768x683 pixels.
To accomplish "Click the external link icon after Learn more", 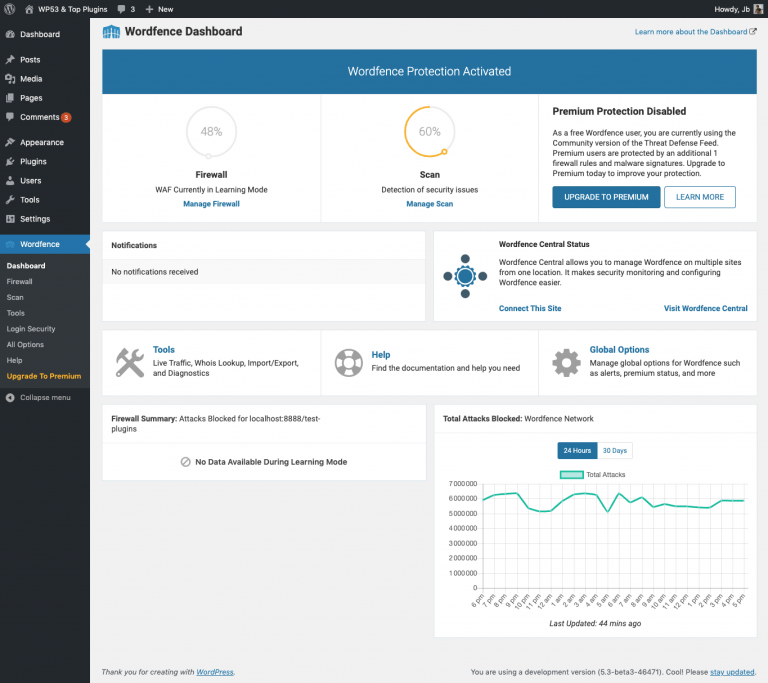I will pyautogui.click(x=753, y=31).
